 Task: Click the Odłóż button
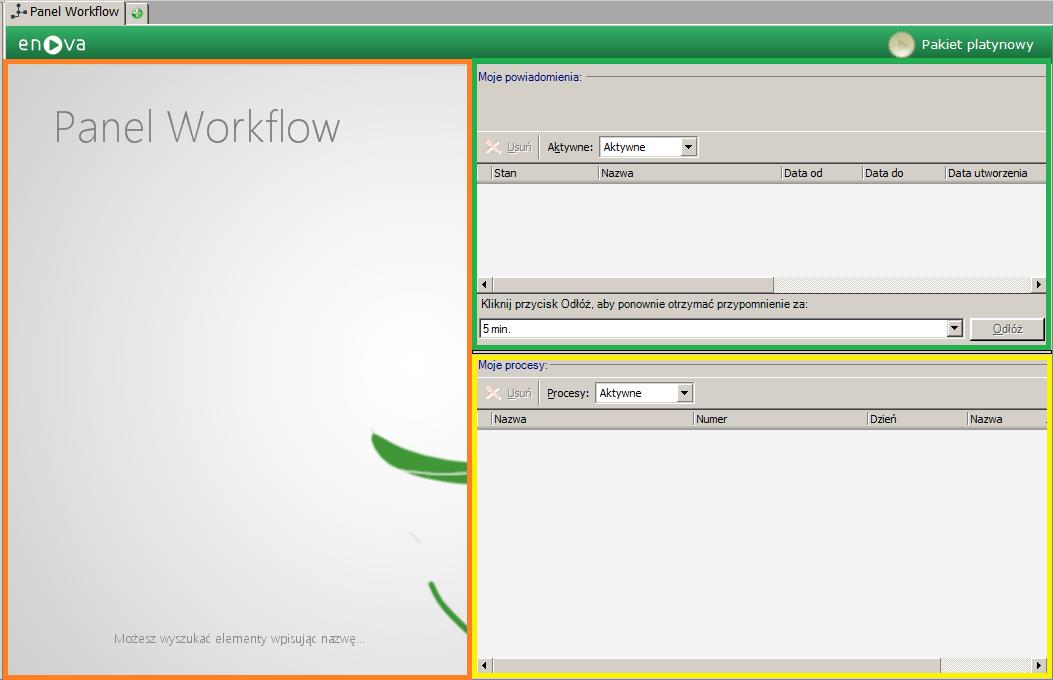click(x=1007, y=329)
